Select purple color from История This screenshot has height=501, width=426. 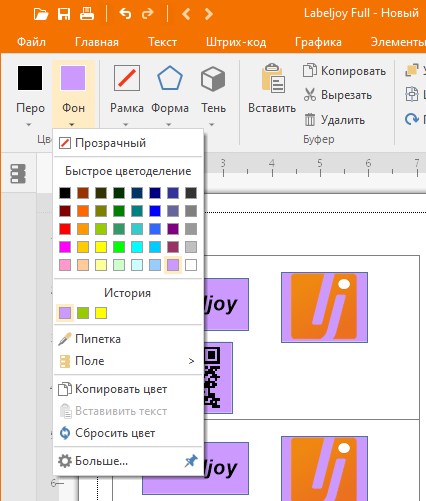[65, 313]
